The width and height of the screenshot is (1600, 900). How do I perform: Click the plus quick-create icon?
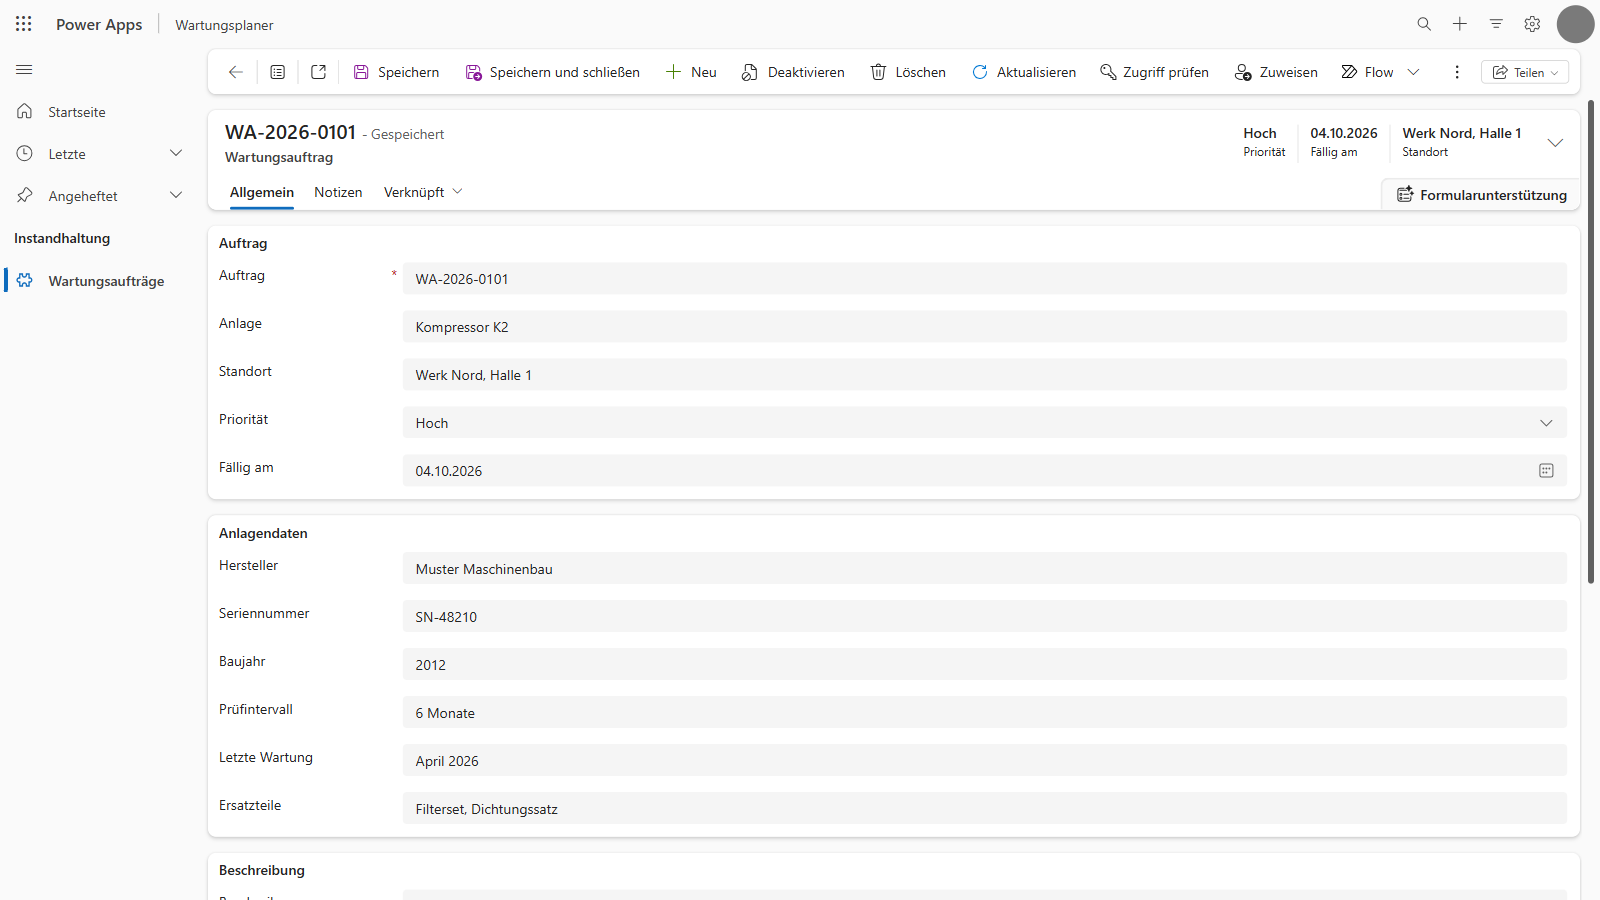(1460, 24)
